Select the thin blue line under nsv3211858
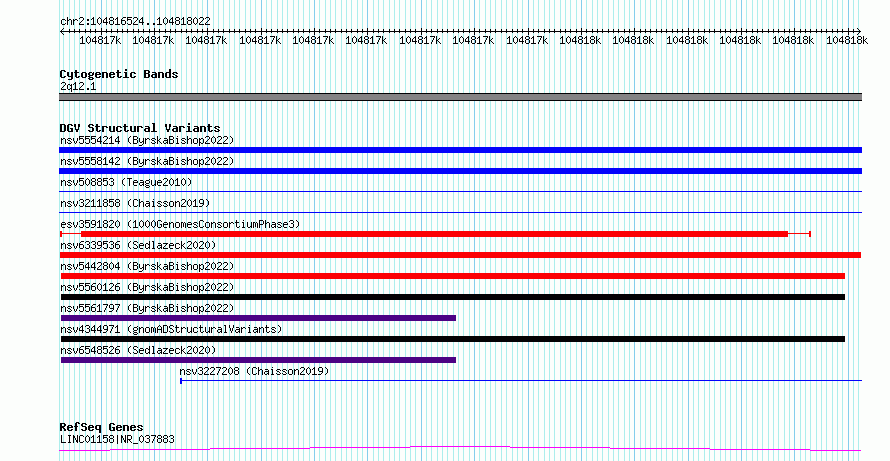 pos(460,213)
